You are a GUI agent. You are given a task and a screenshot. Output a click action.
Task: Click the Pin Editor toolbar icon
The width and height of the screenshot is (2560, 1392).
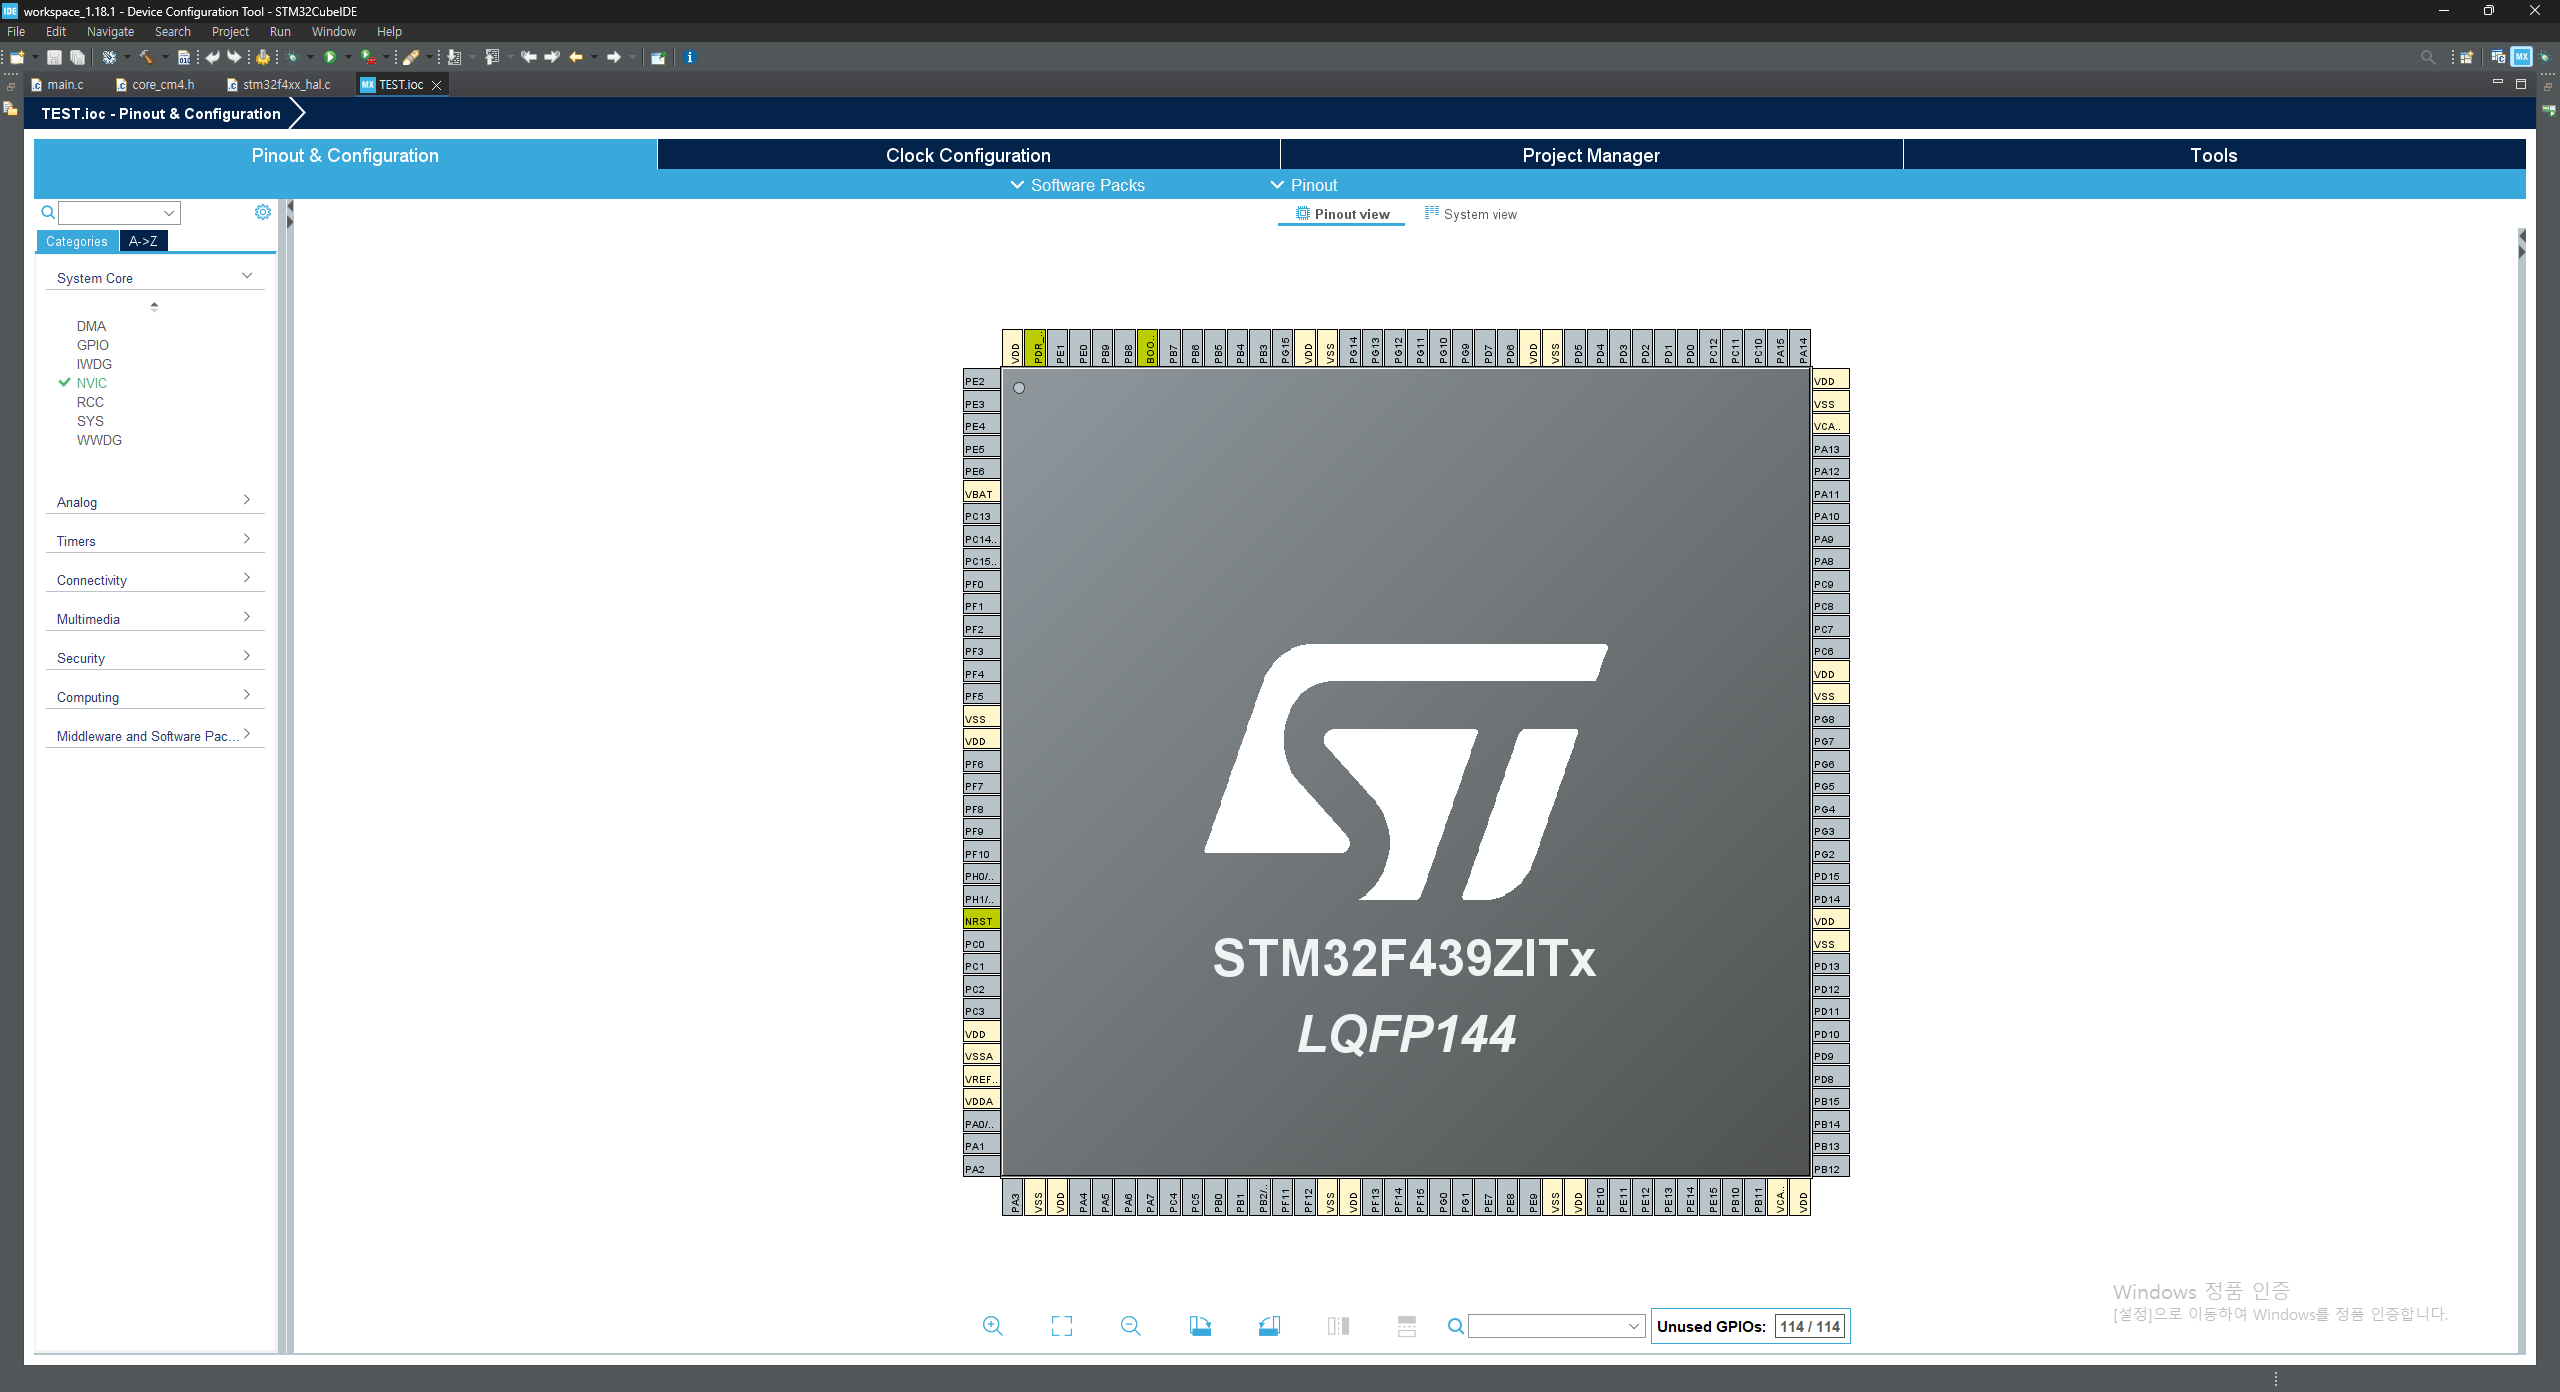tap(658, 57)
